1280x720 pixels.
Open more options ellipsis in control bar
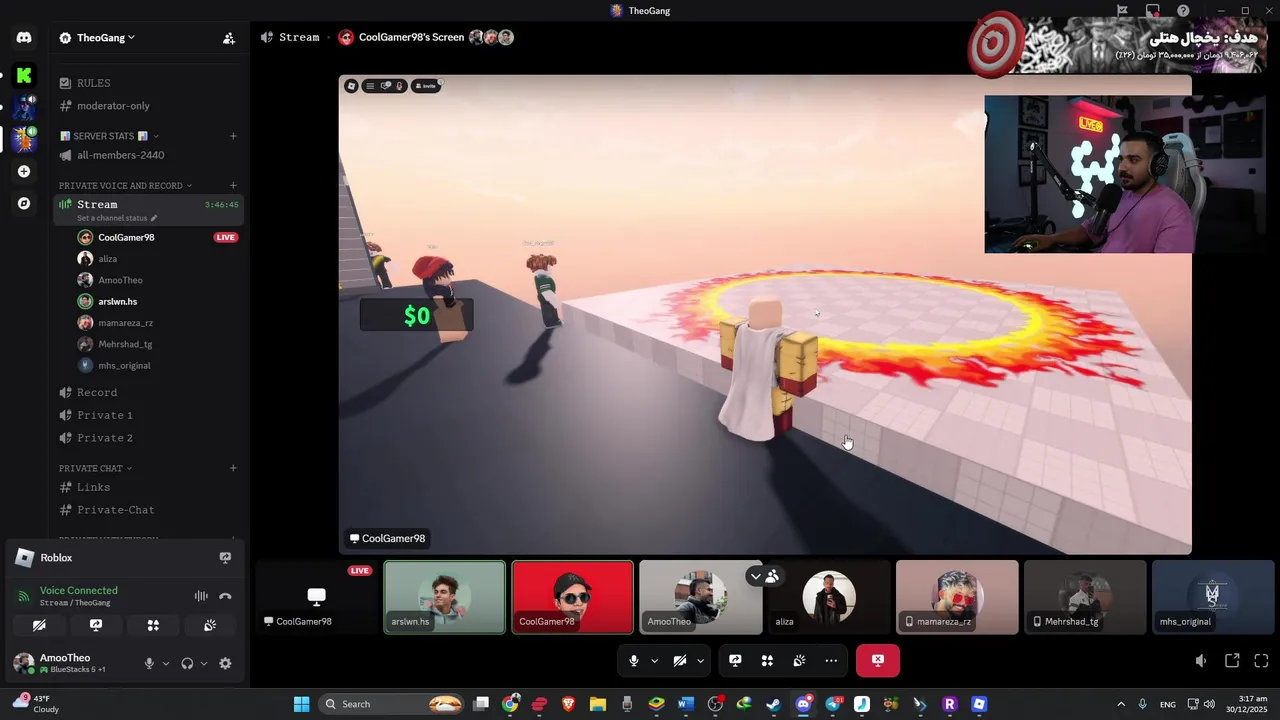831,660
